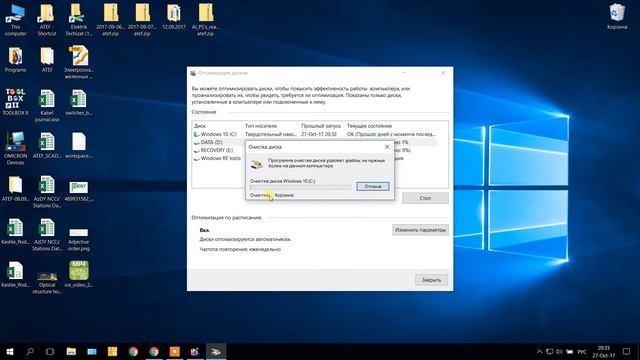Open the first Chrome taskbar icon

133,351
